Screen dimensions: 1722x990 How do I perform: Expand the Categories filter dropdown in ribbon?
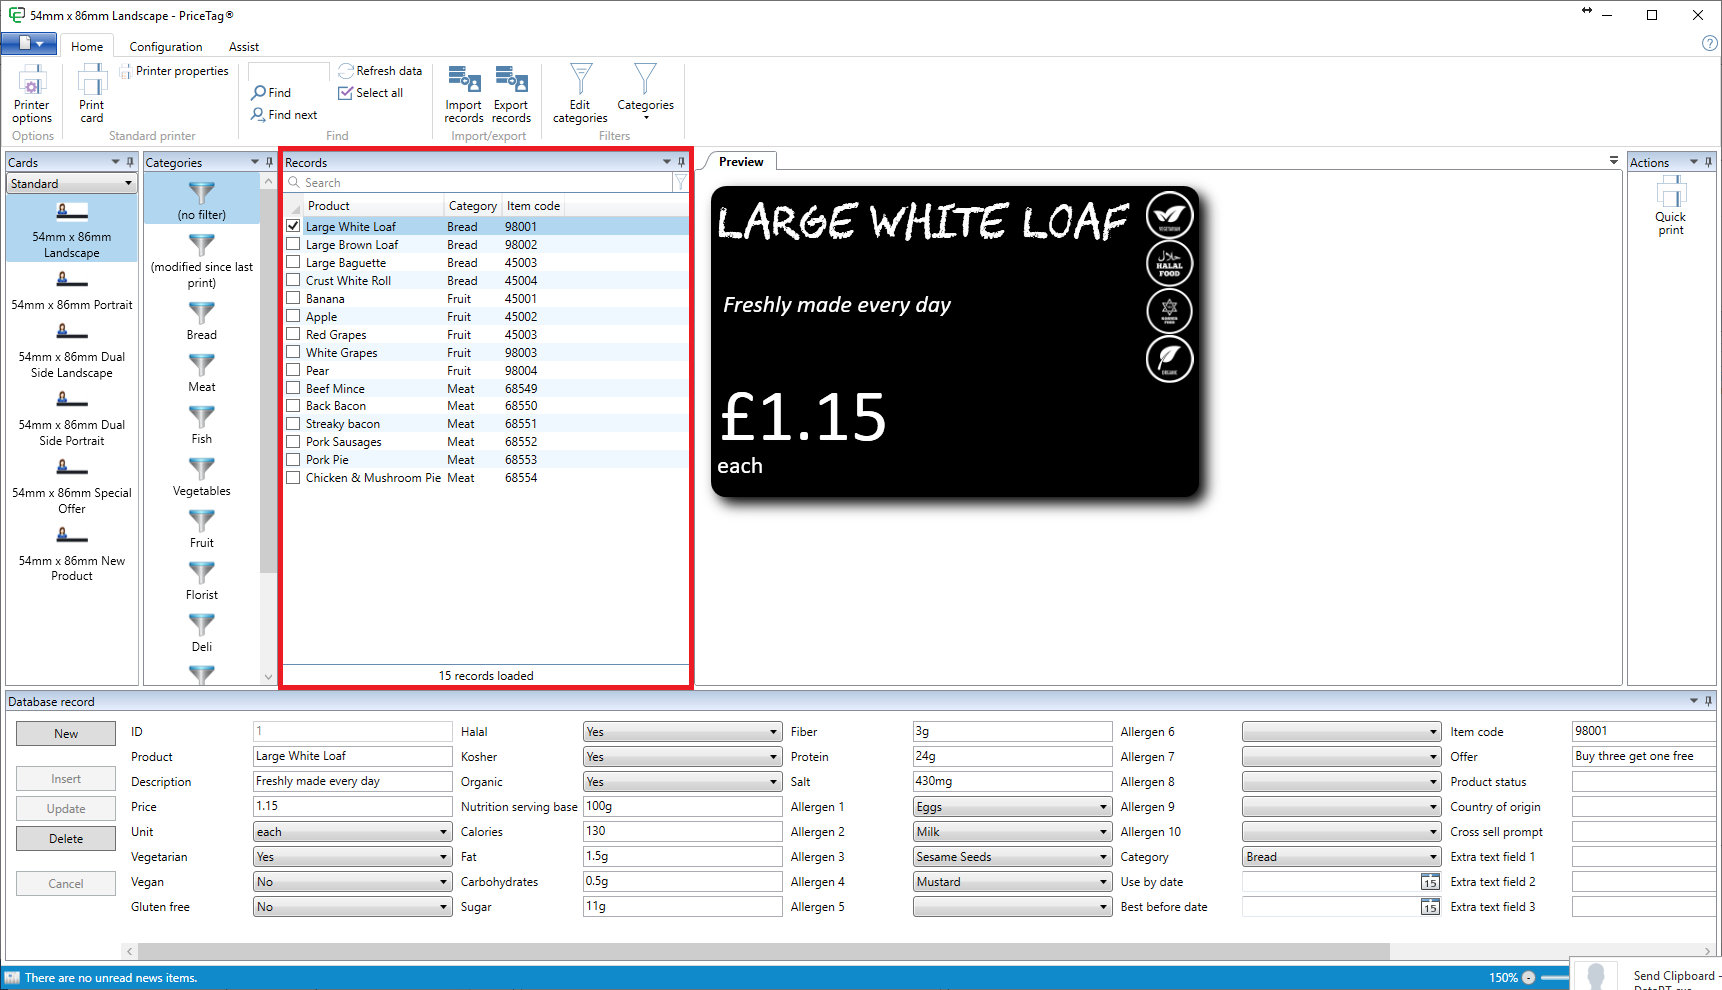[645, 94]
